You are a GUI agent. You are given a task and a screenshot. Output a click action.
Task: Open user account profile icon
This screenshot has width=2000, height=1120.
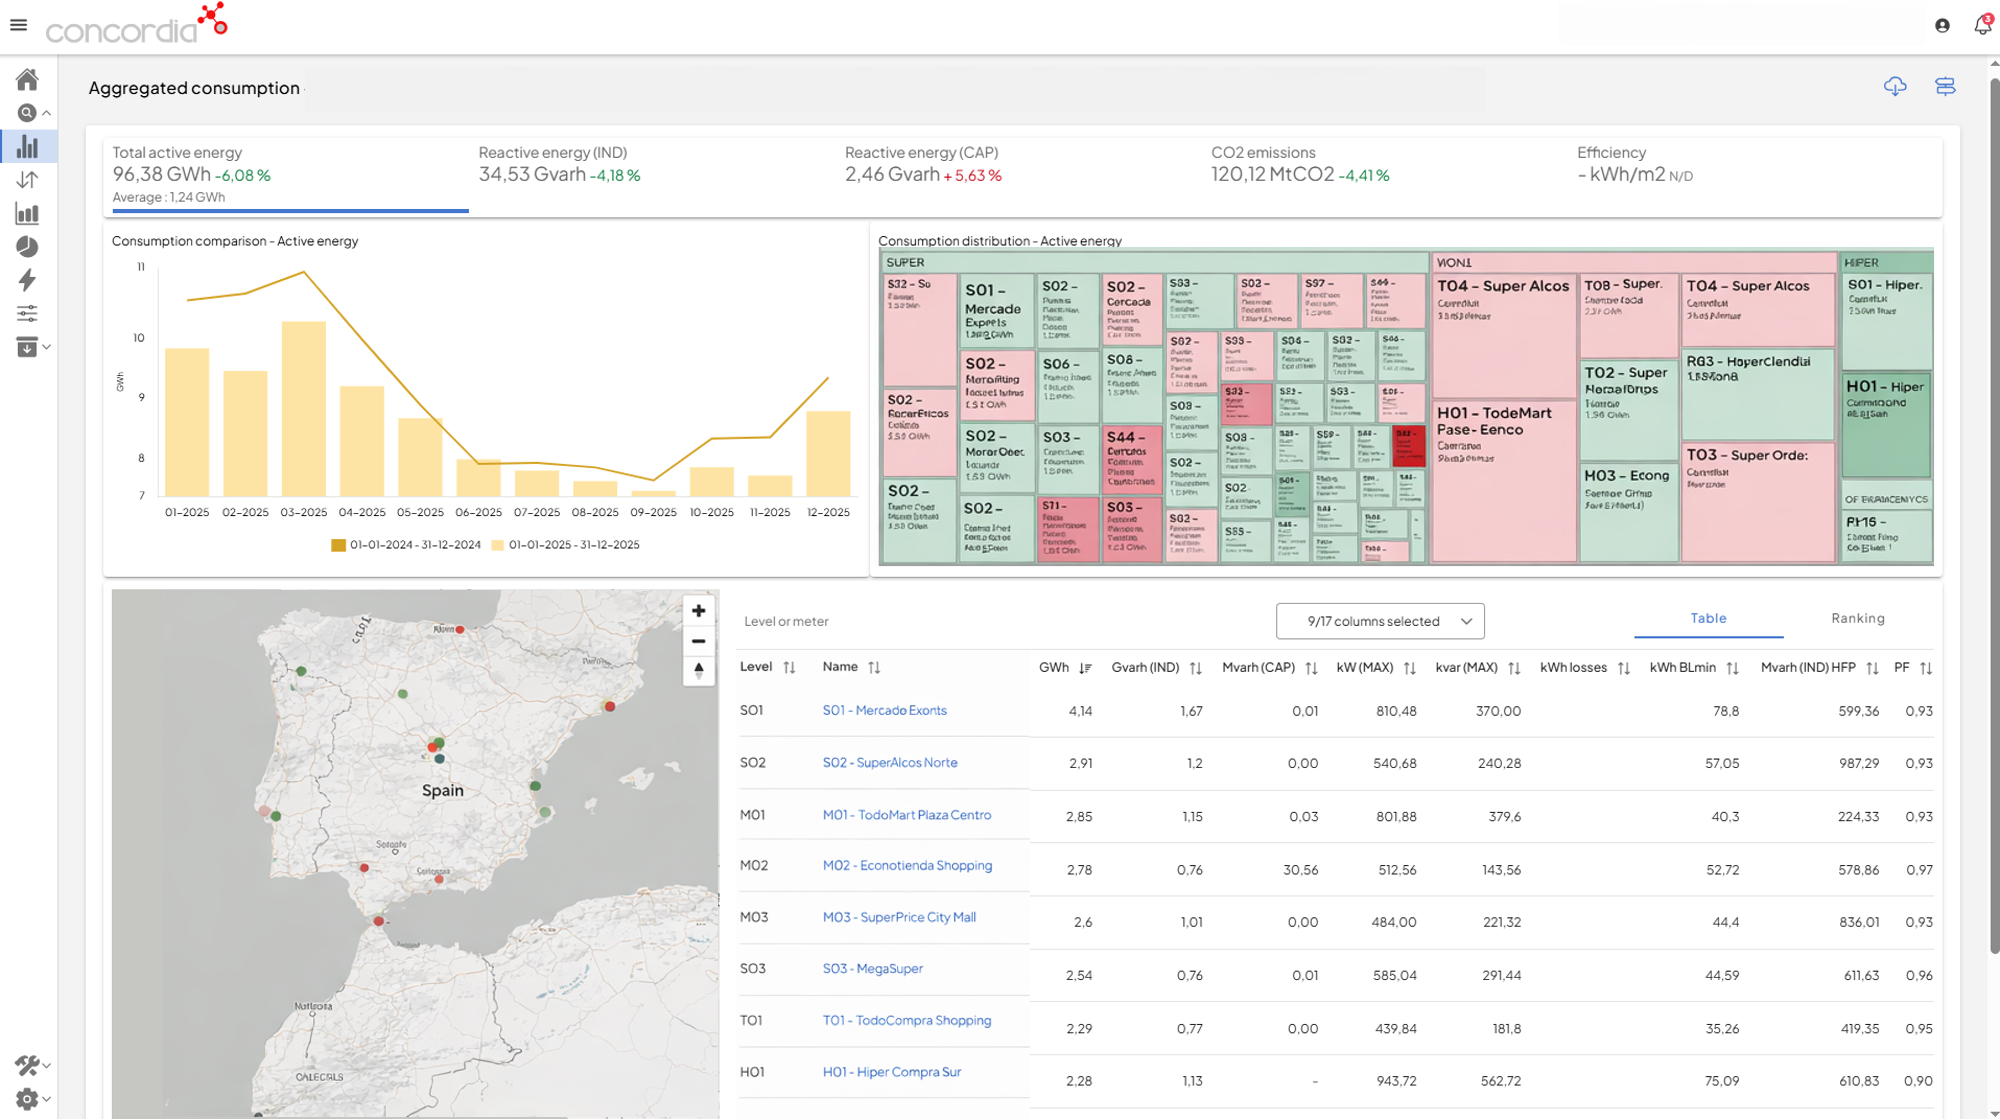click(x=1942, y=26)
